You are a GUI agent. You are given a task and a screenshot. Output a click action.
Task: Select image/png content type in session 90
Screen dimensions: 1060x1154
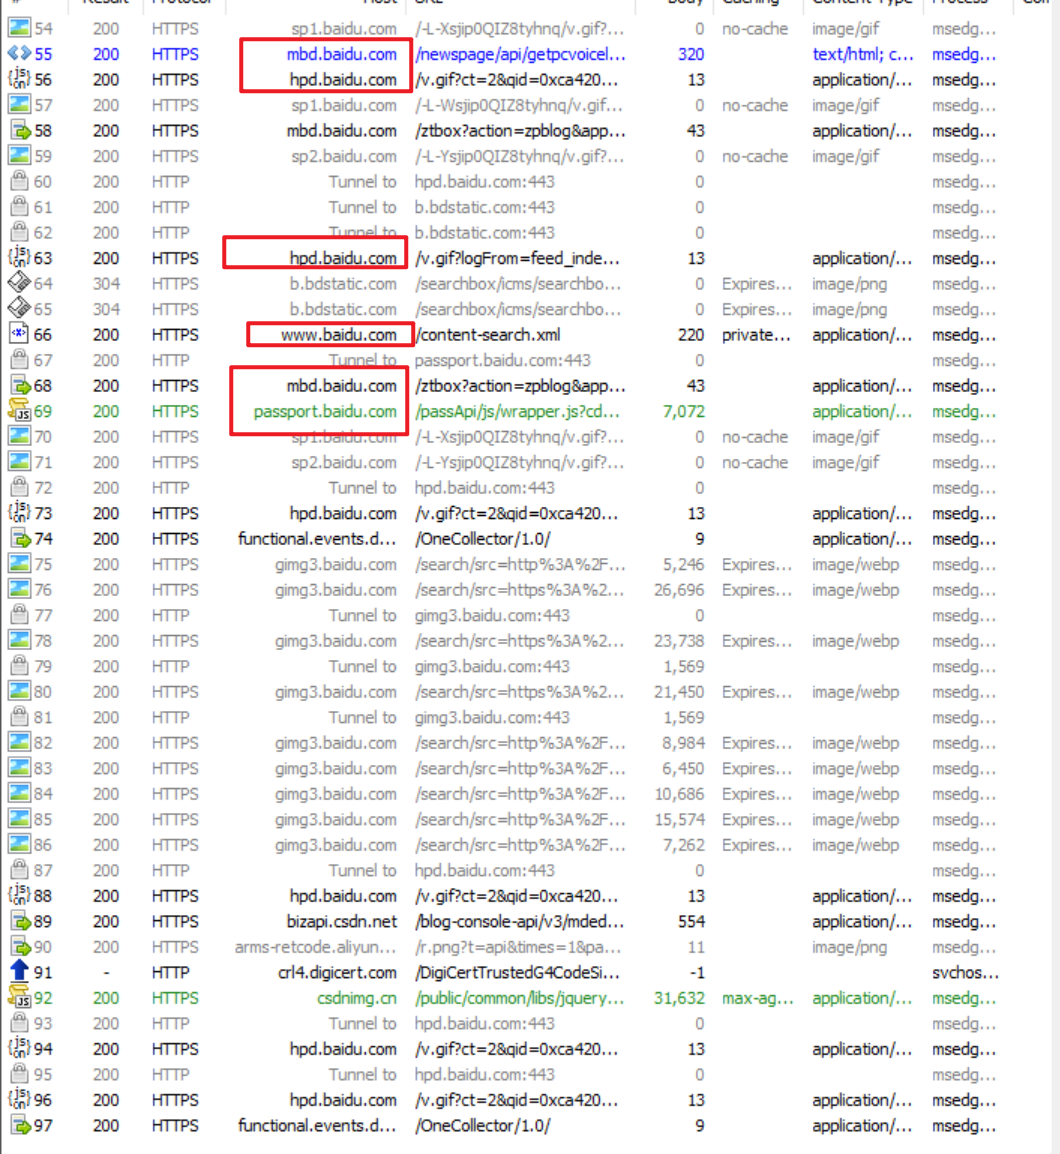point(849,947)
